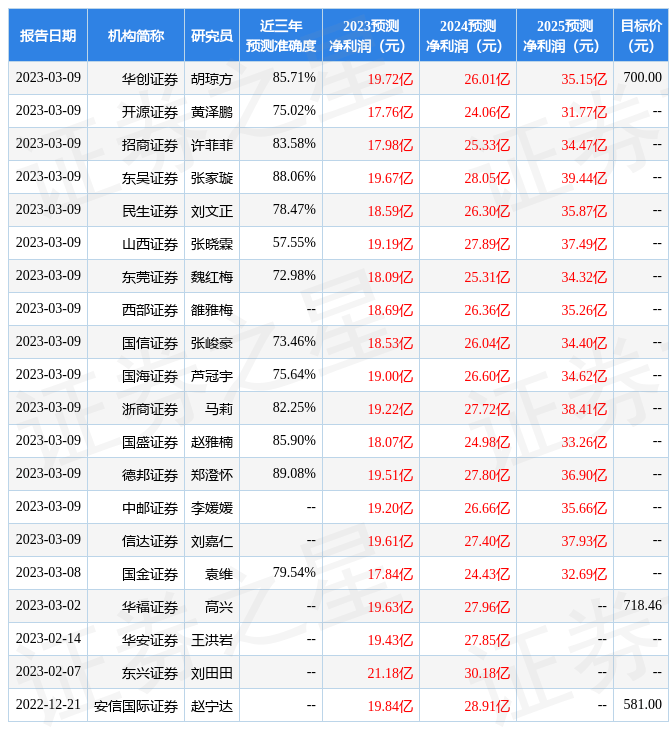Click the 581.00 target price cell
The image size is (669, 730).
[642, 704]
